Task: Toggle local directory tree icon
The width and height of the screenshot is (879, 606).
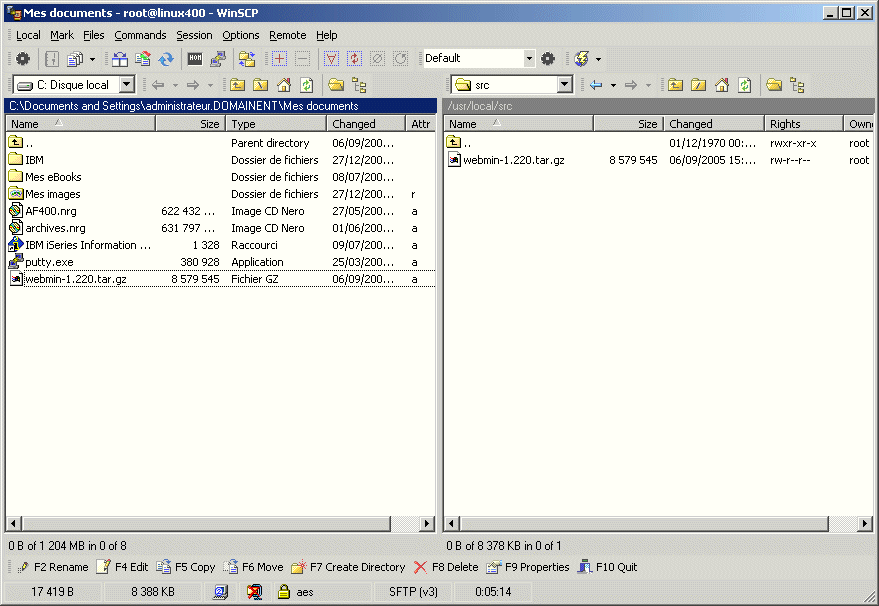Action: click(x=359, y=85)
